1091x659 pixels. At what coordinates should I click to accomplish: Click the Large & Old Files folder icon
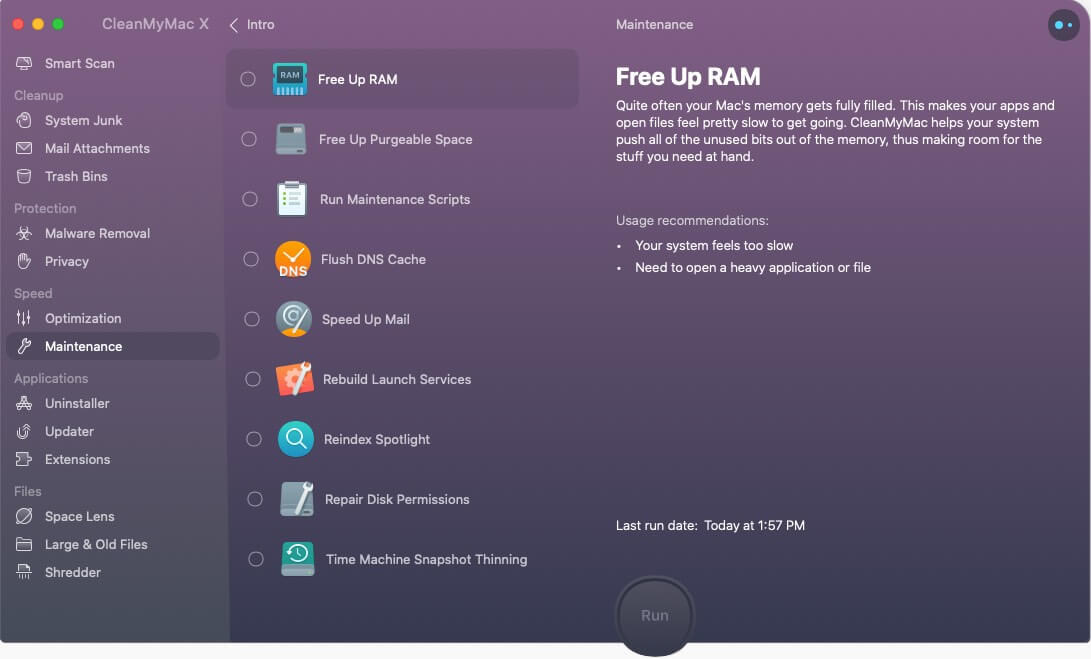[x=24, y=544]
